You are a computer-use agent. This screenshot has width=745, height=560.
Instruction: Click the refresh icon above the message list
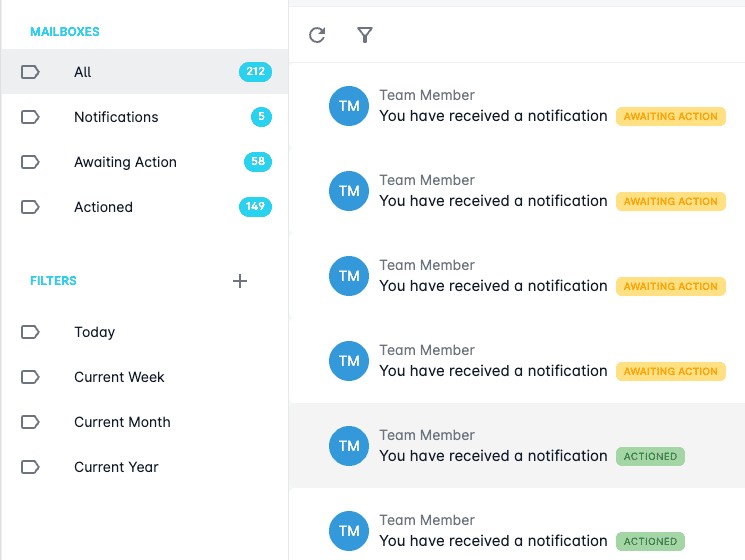tap(317, 35)
